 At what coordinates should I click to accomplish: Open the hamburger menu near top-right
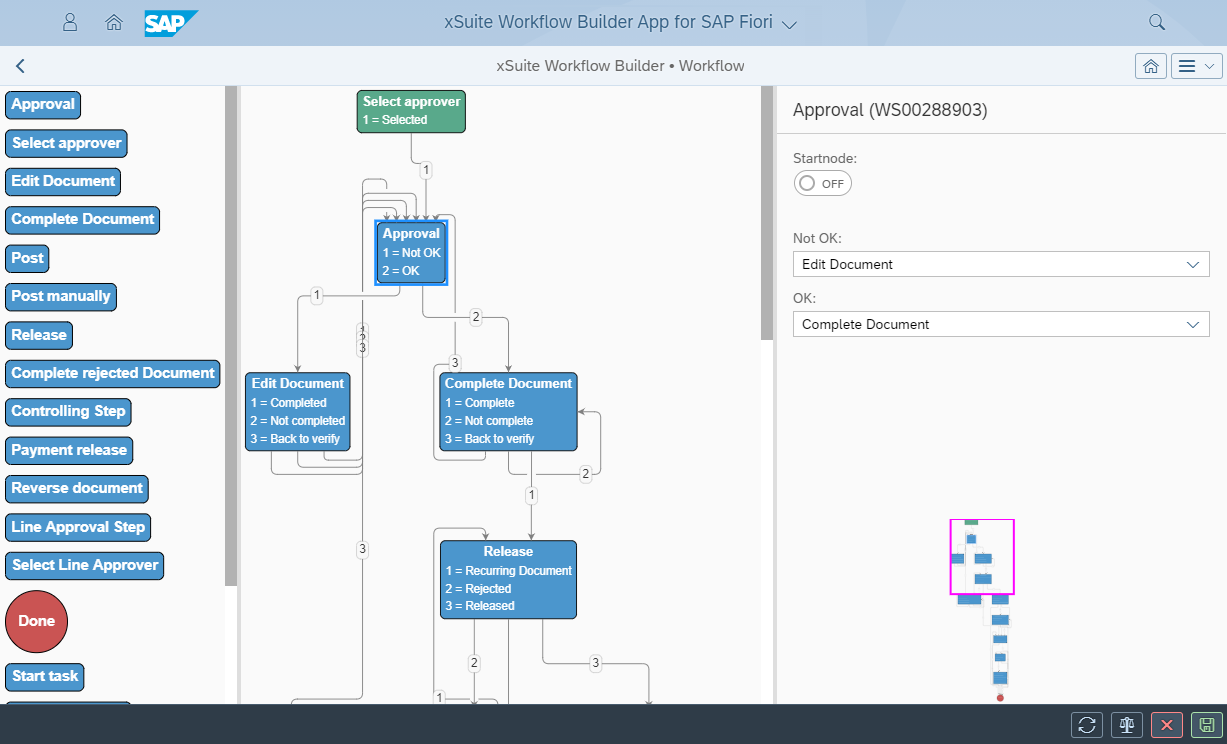pos(1197,65)
